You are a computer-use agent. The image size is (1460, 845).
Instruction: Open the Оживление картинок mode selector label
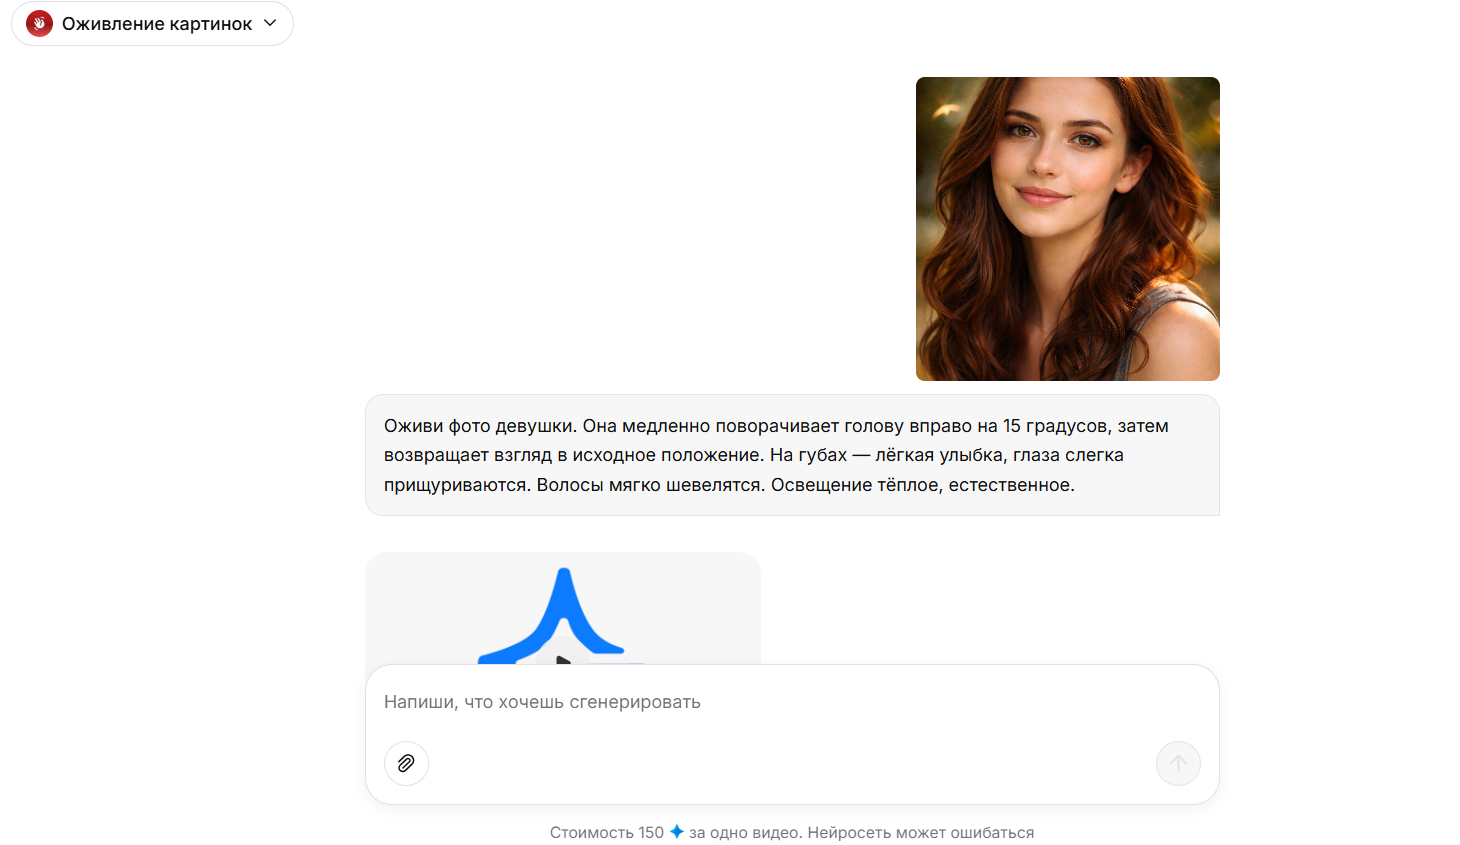pyautogui.click(x=157, y=24)
